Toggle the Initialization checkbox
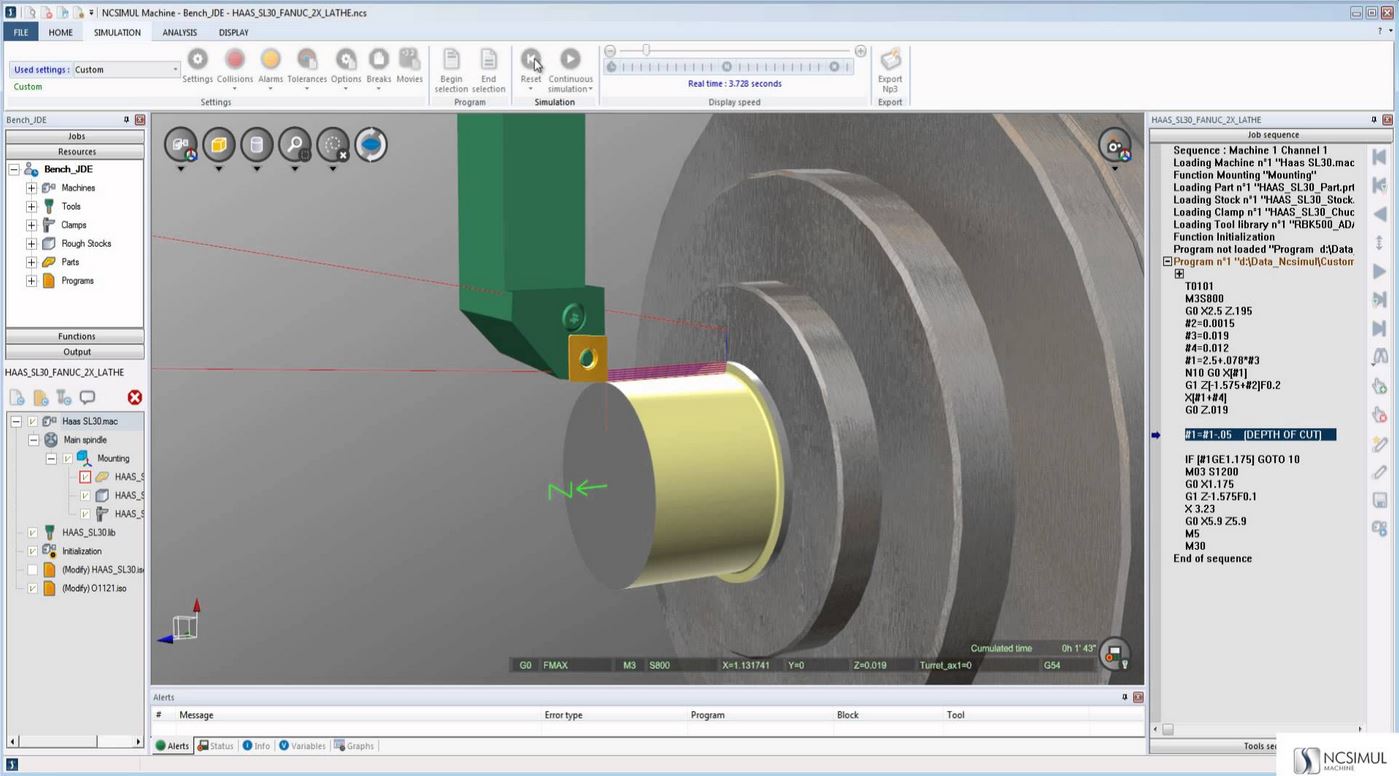Viewport: 1399px width, 776px height. (x=32, y=551)
